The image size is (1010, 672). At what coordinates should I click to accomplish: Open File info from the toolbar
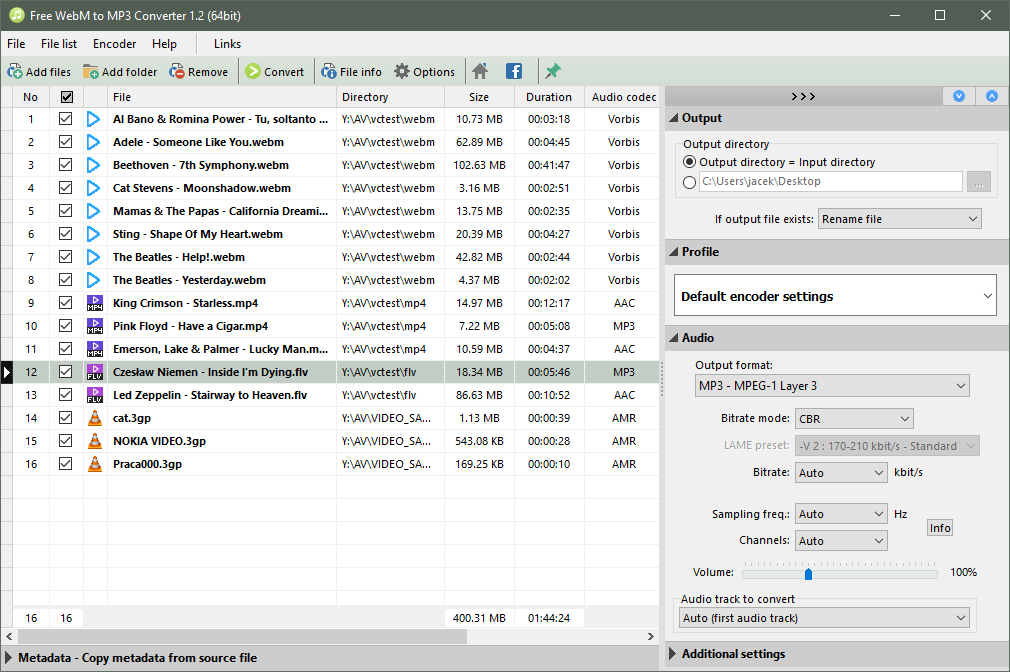[x=329, y=72]
